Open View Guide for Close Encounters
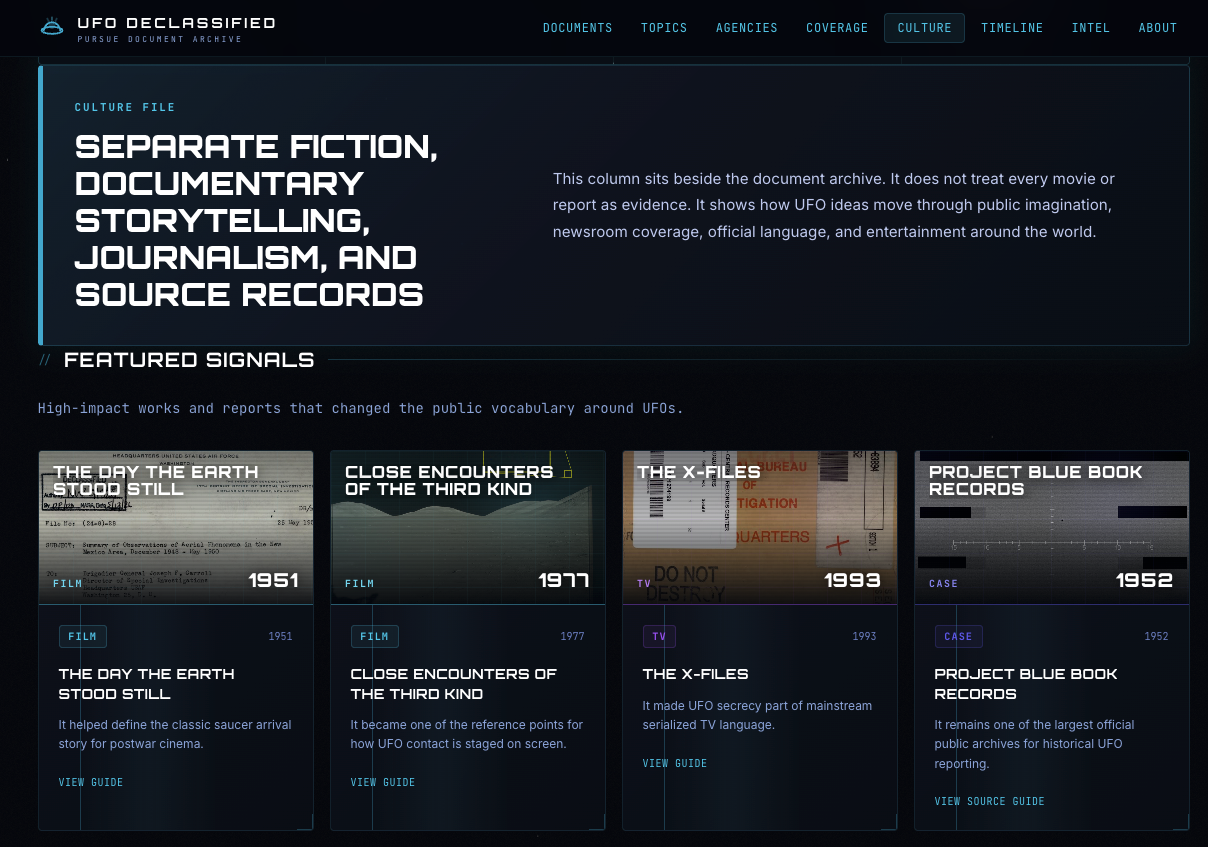This screenshot has width=1208, height=847. pos(383,782)
